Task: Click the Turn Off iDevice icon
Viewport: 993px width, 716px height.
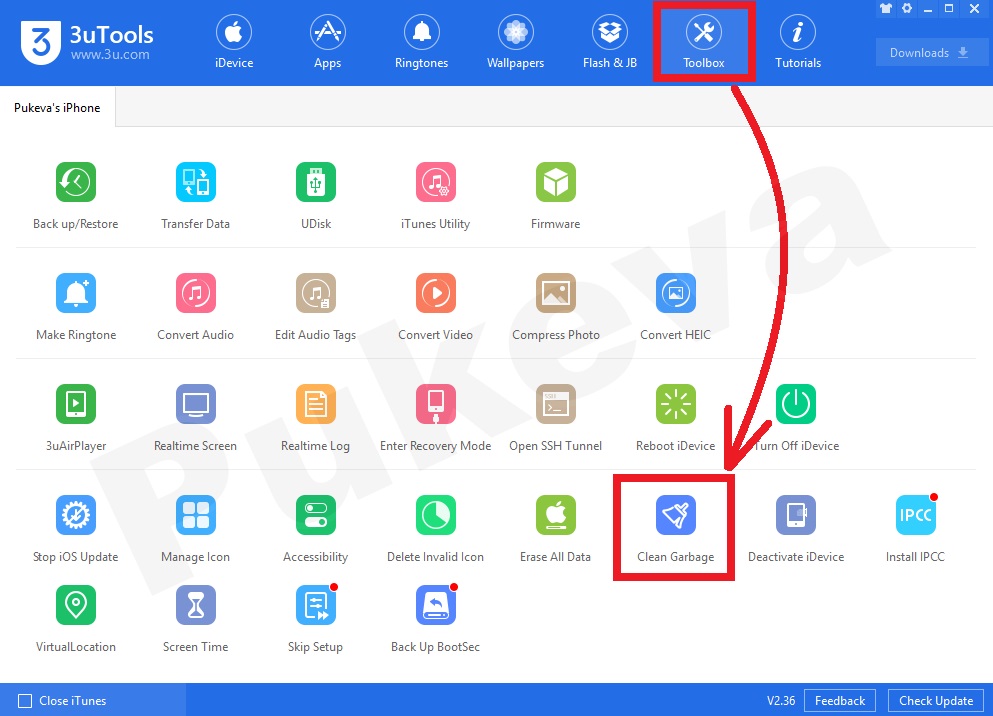Action: (x=795, y=404)
